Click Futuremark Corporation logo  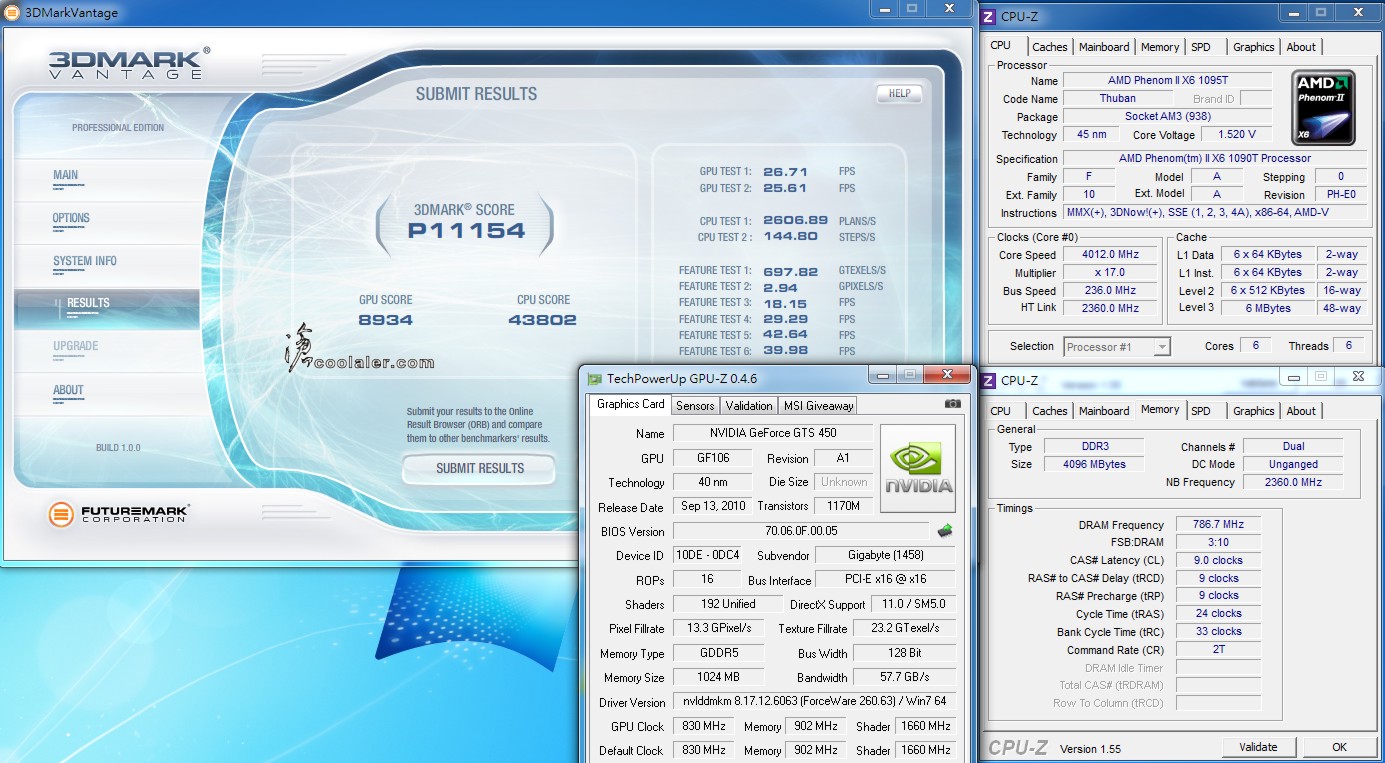[120, 514]
